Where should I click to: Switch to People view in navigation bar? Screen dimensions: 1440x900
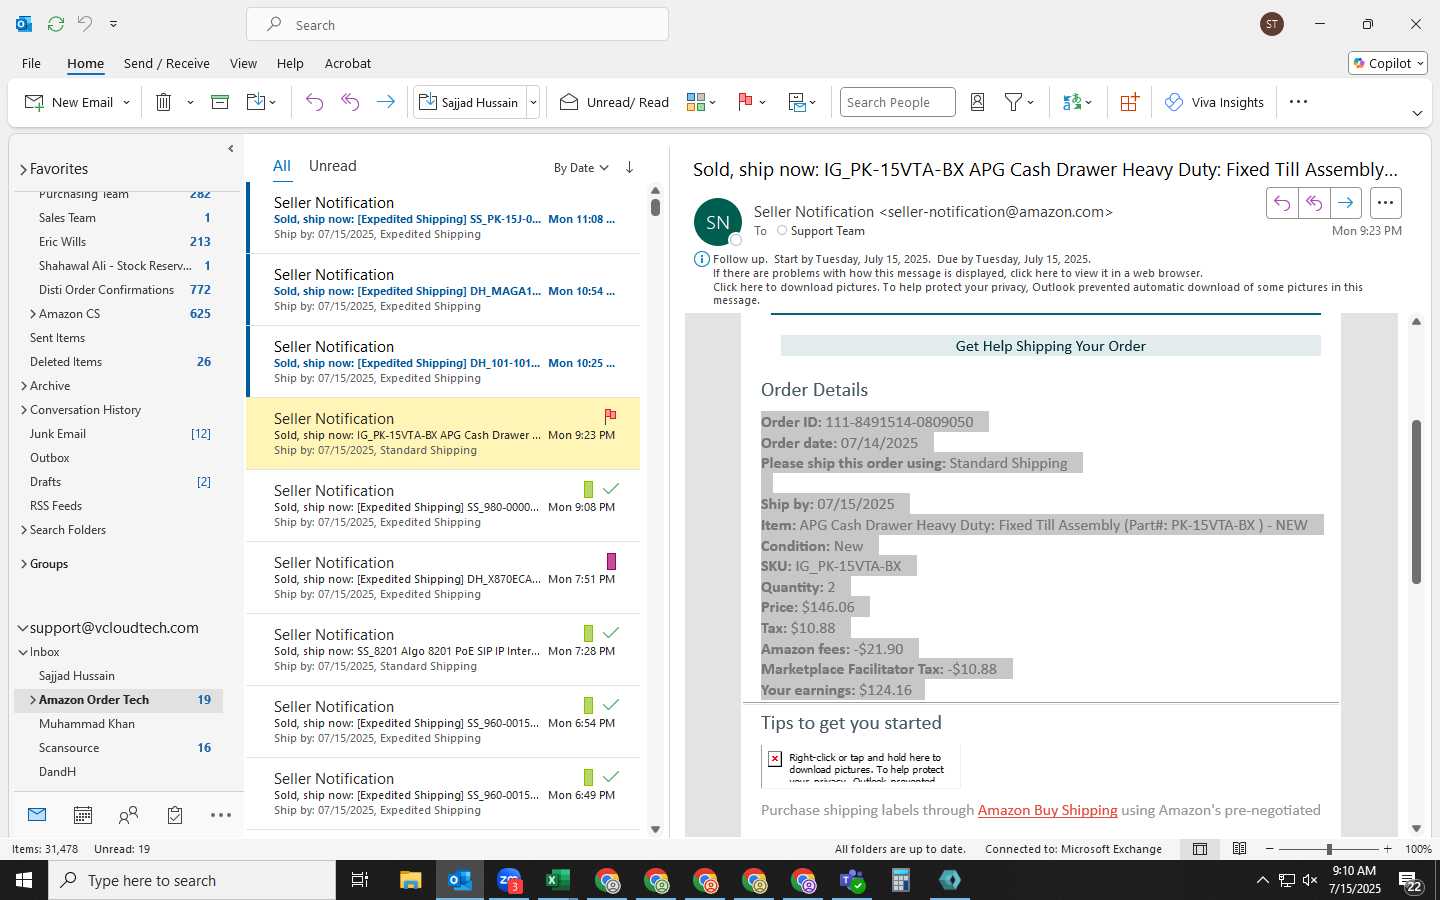[128, 815]
